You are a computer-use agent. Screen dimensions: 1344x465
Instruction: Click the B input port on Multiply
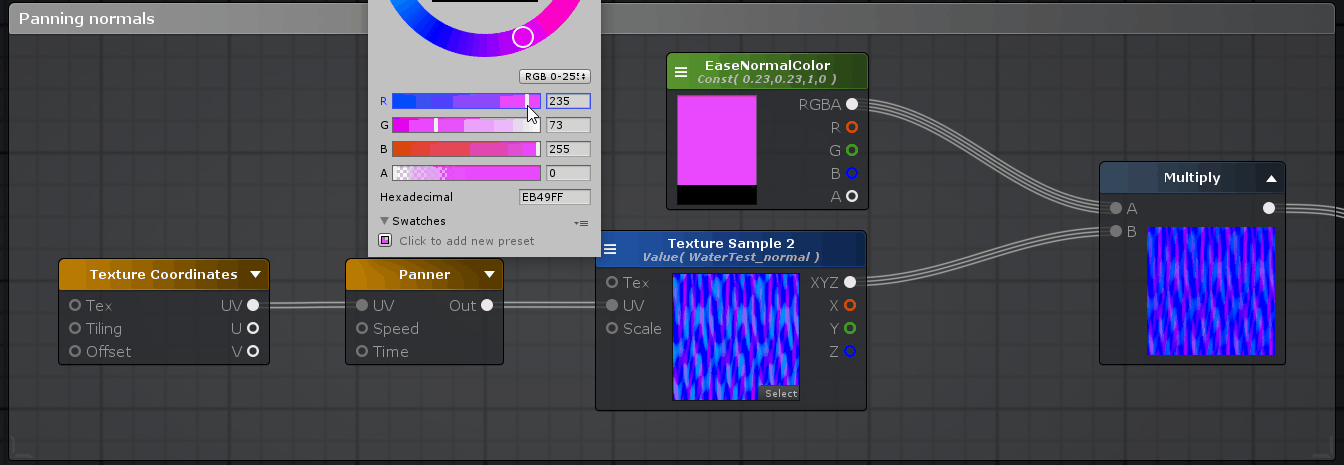coord(1116,232)
